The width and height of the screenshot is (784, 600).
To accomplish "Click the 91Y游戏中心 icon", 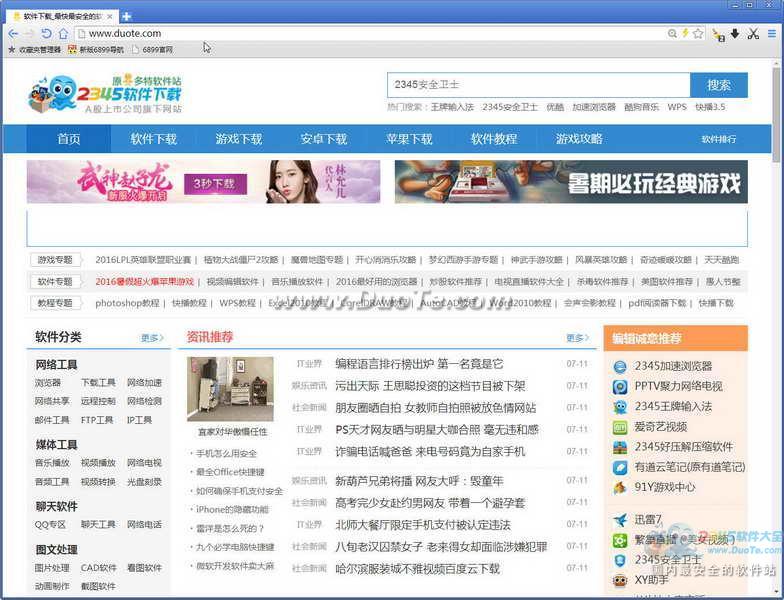I will 620,488.
